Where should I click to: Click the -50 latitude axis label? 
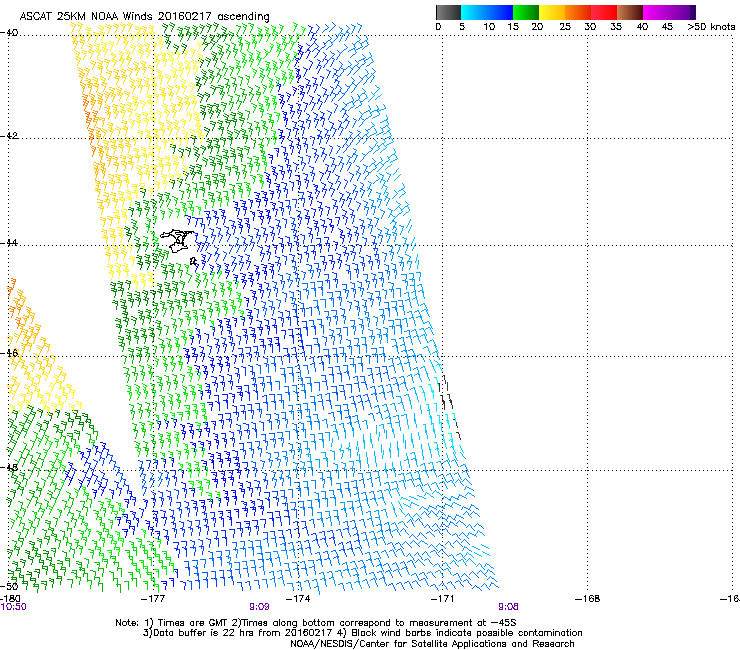[9, 586]
